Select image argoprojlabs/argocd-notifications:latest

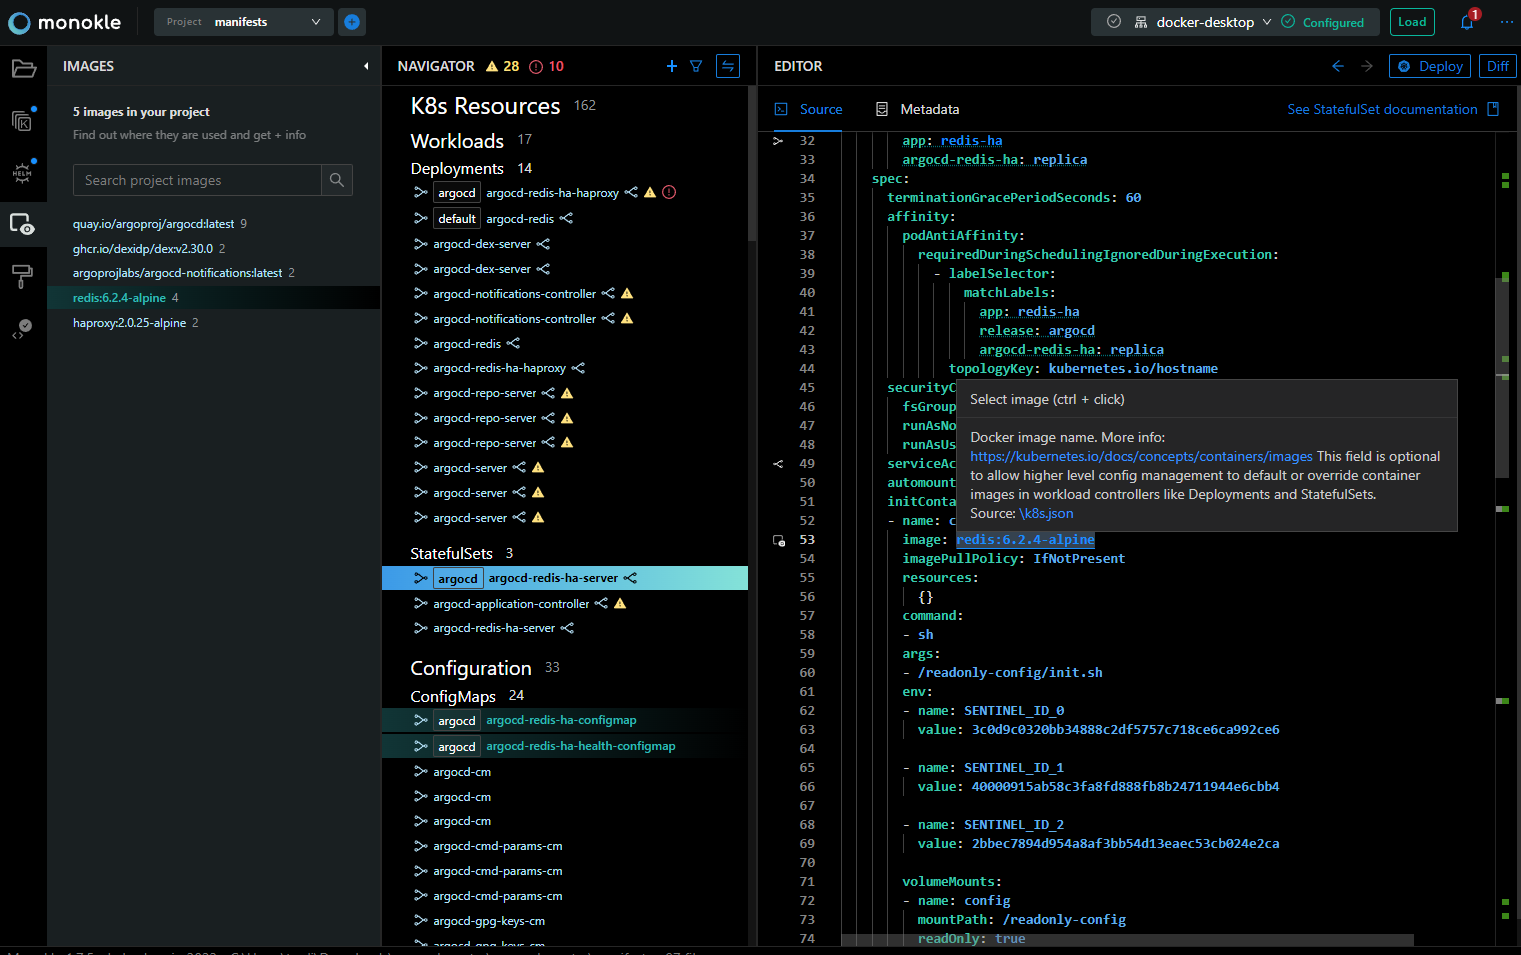click(x=177, y=273)
